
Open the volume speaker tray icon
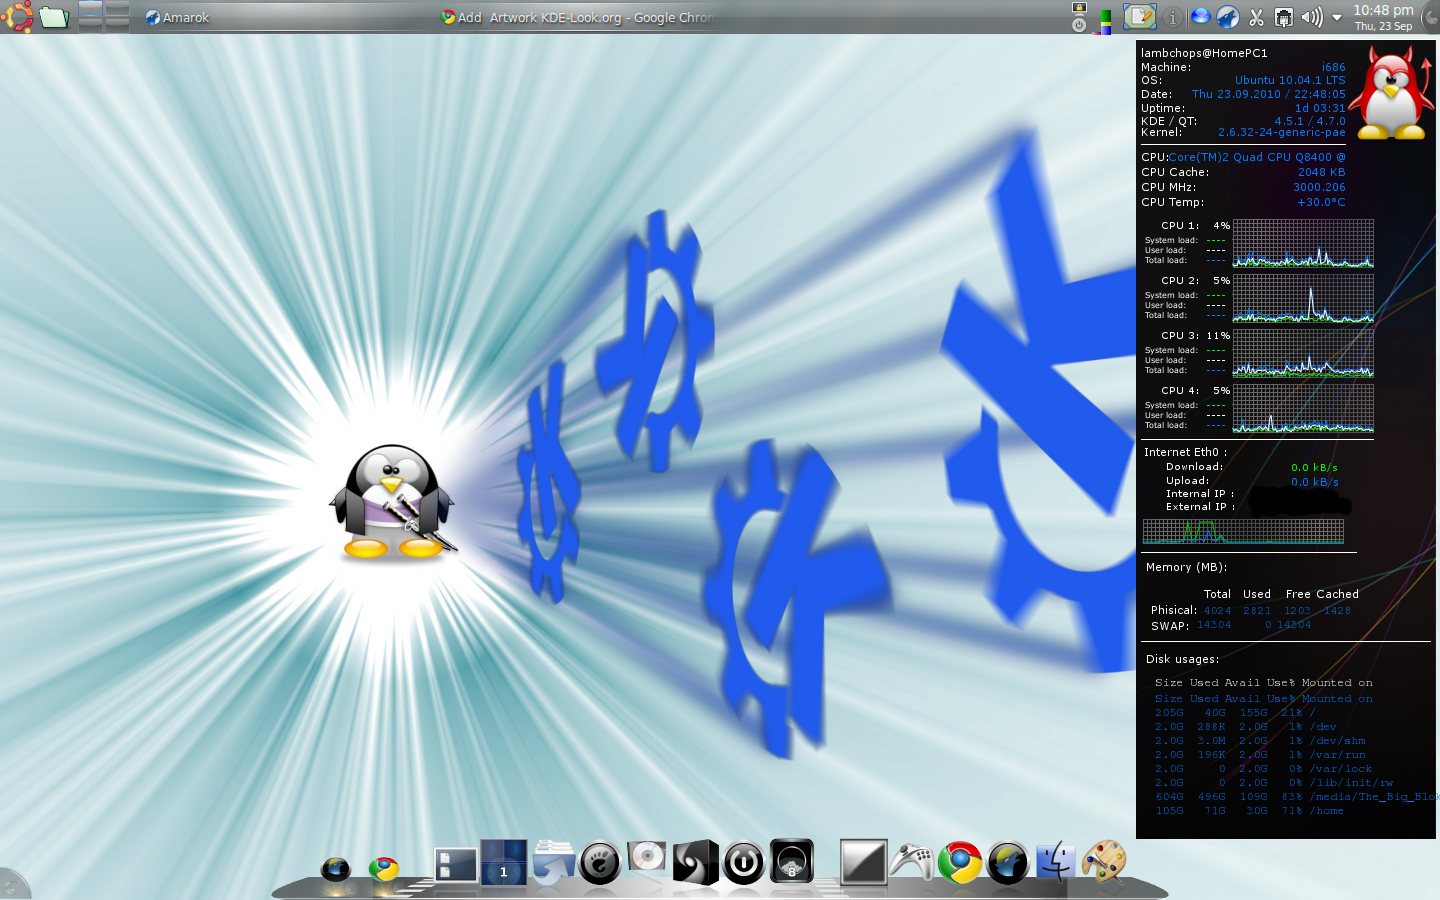click(x=1312, y=17)
